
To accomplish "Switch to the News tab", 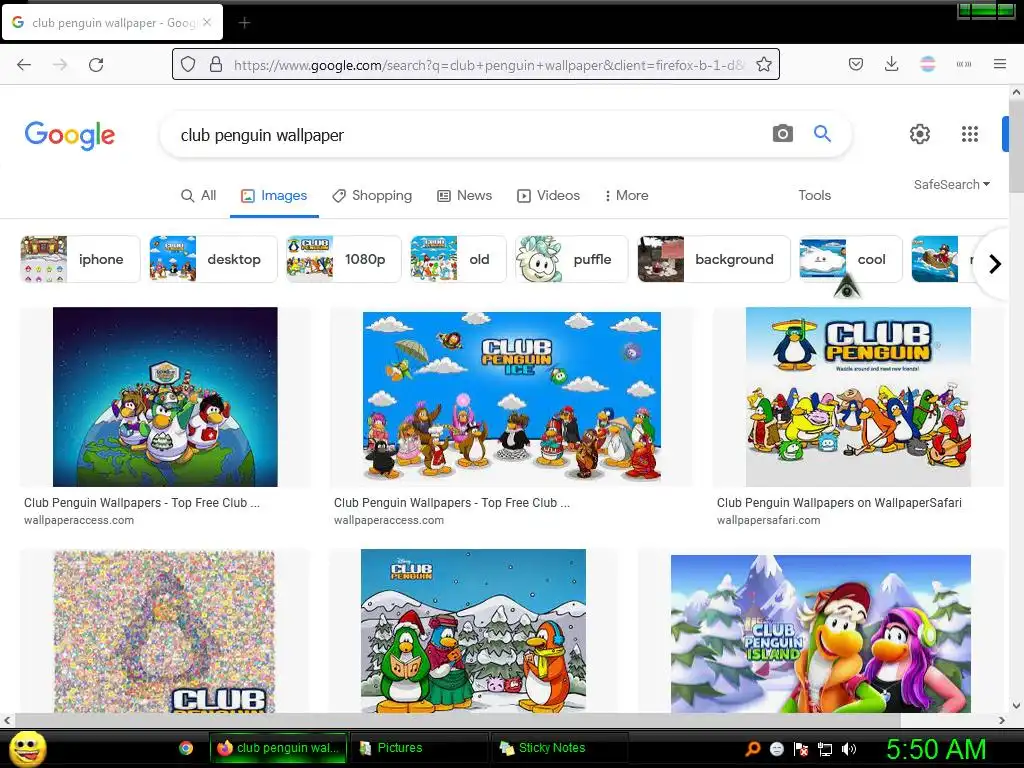I will [464, 195].
